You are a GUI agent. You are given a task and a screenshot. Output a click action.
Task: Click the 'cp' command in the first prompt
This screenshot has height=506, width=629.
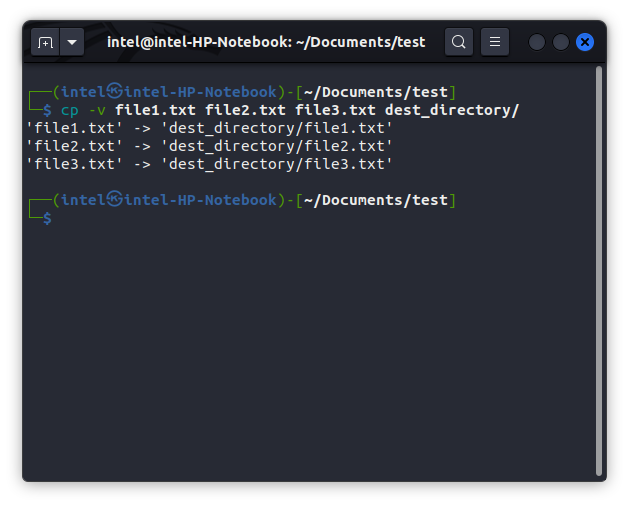(70, 110)
